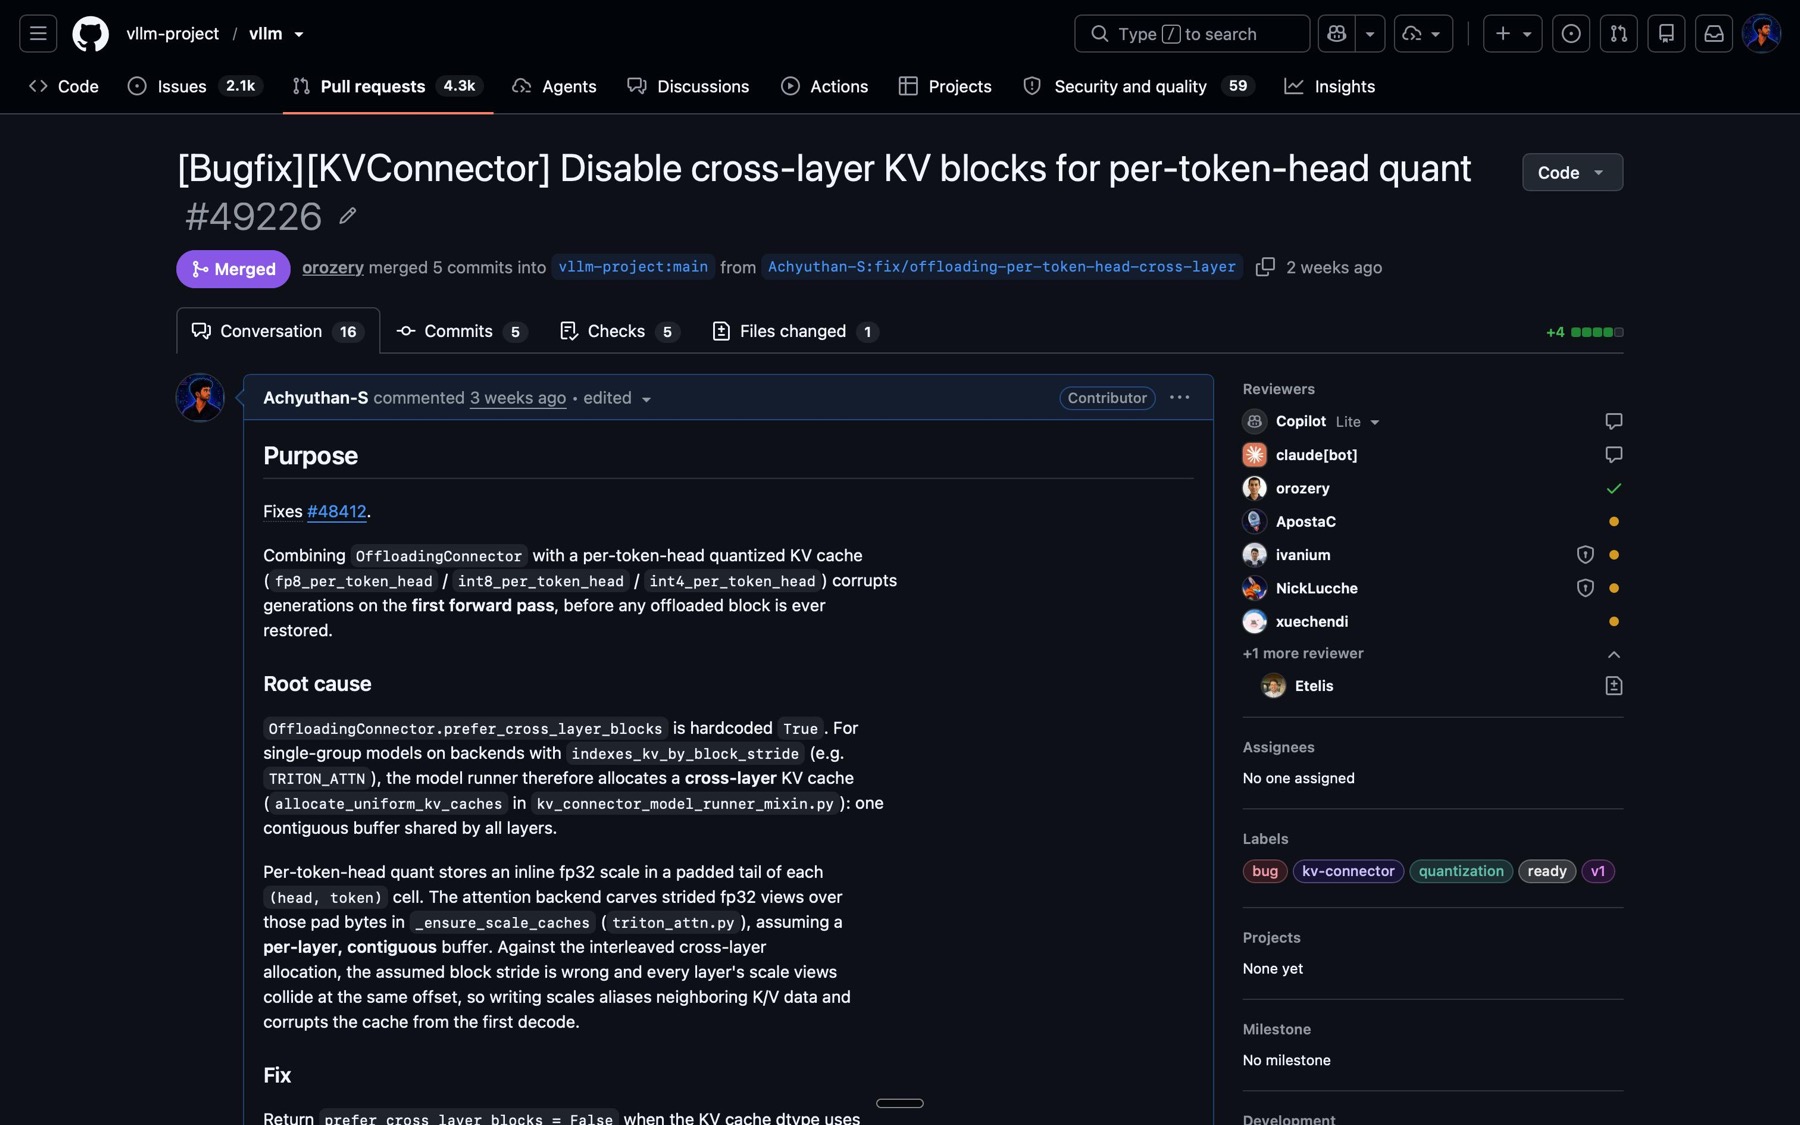Switch to the Commits tab
The width and height of the screenshot is (1800, 1125).
(x=461, y=331)
